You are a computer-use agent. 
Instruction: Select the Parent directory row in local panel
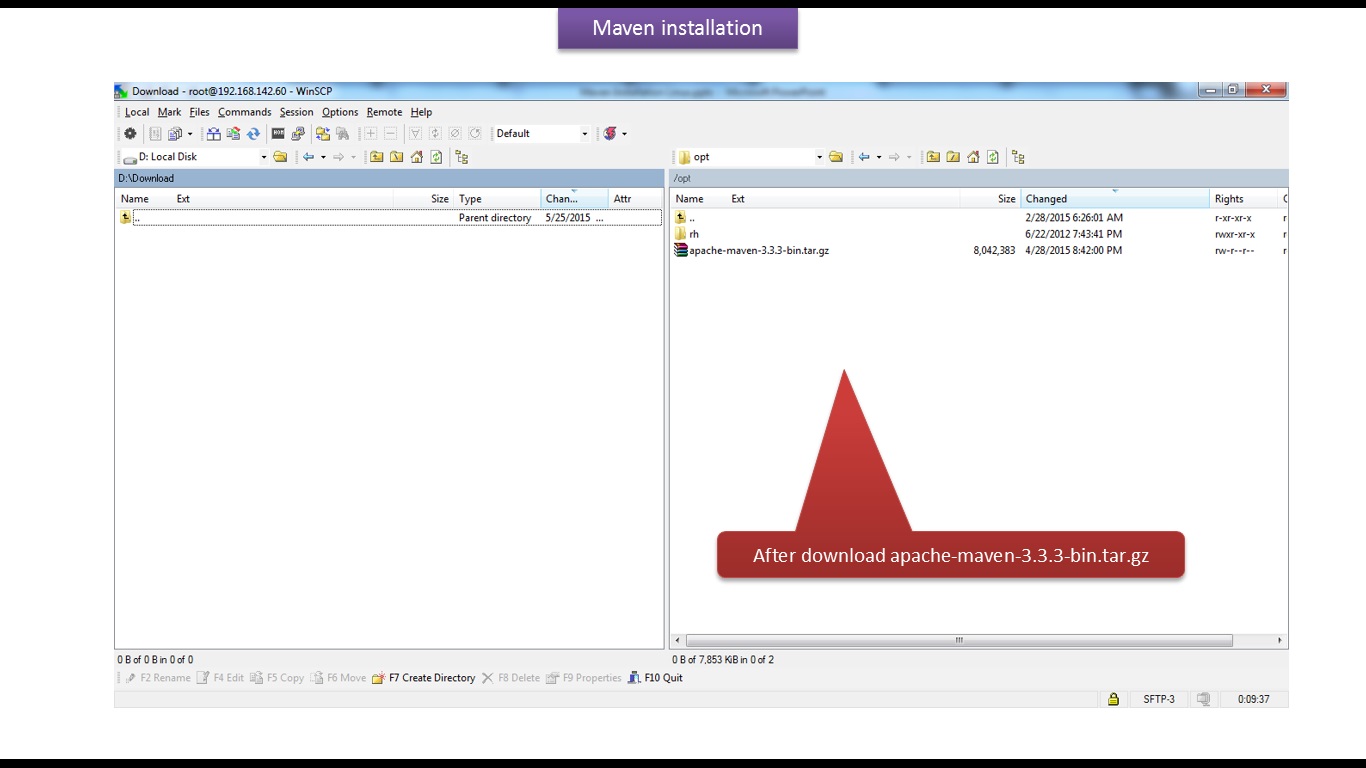coord(389,217)
